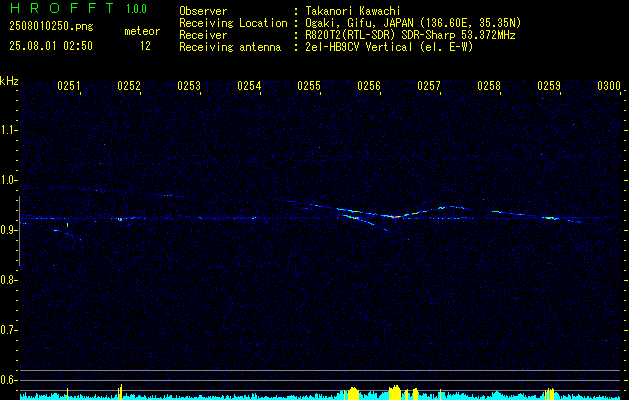Viewport: 629px width, 400px height.
Task: Click the meteor count value 12
Action: [145, 46]
